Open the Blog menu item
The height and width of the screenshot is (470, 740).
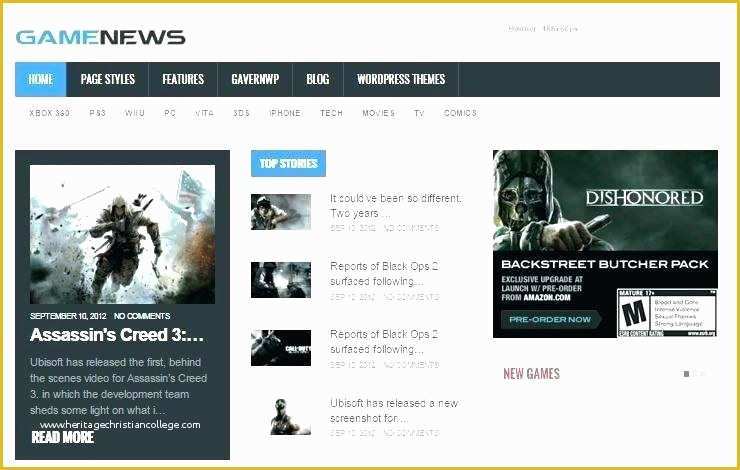[318, 79]
